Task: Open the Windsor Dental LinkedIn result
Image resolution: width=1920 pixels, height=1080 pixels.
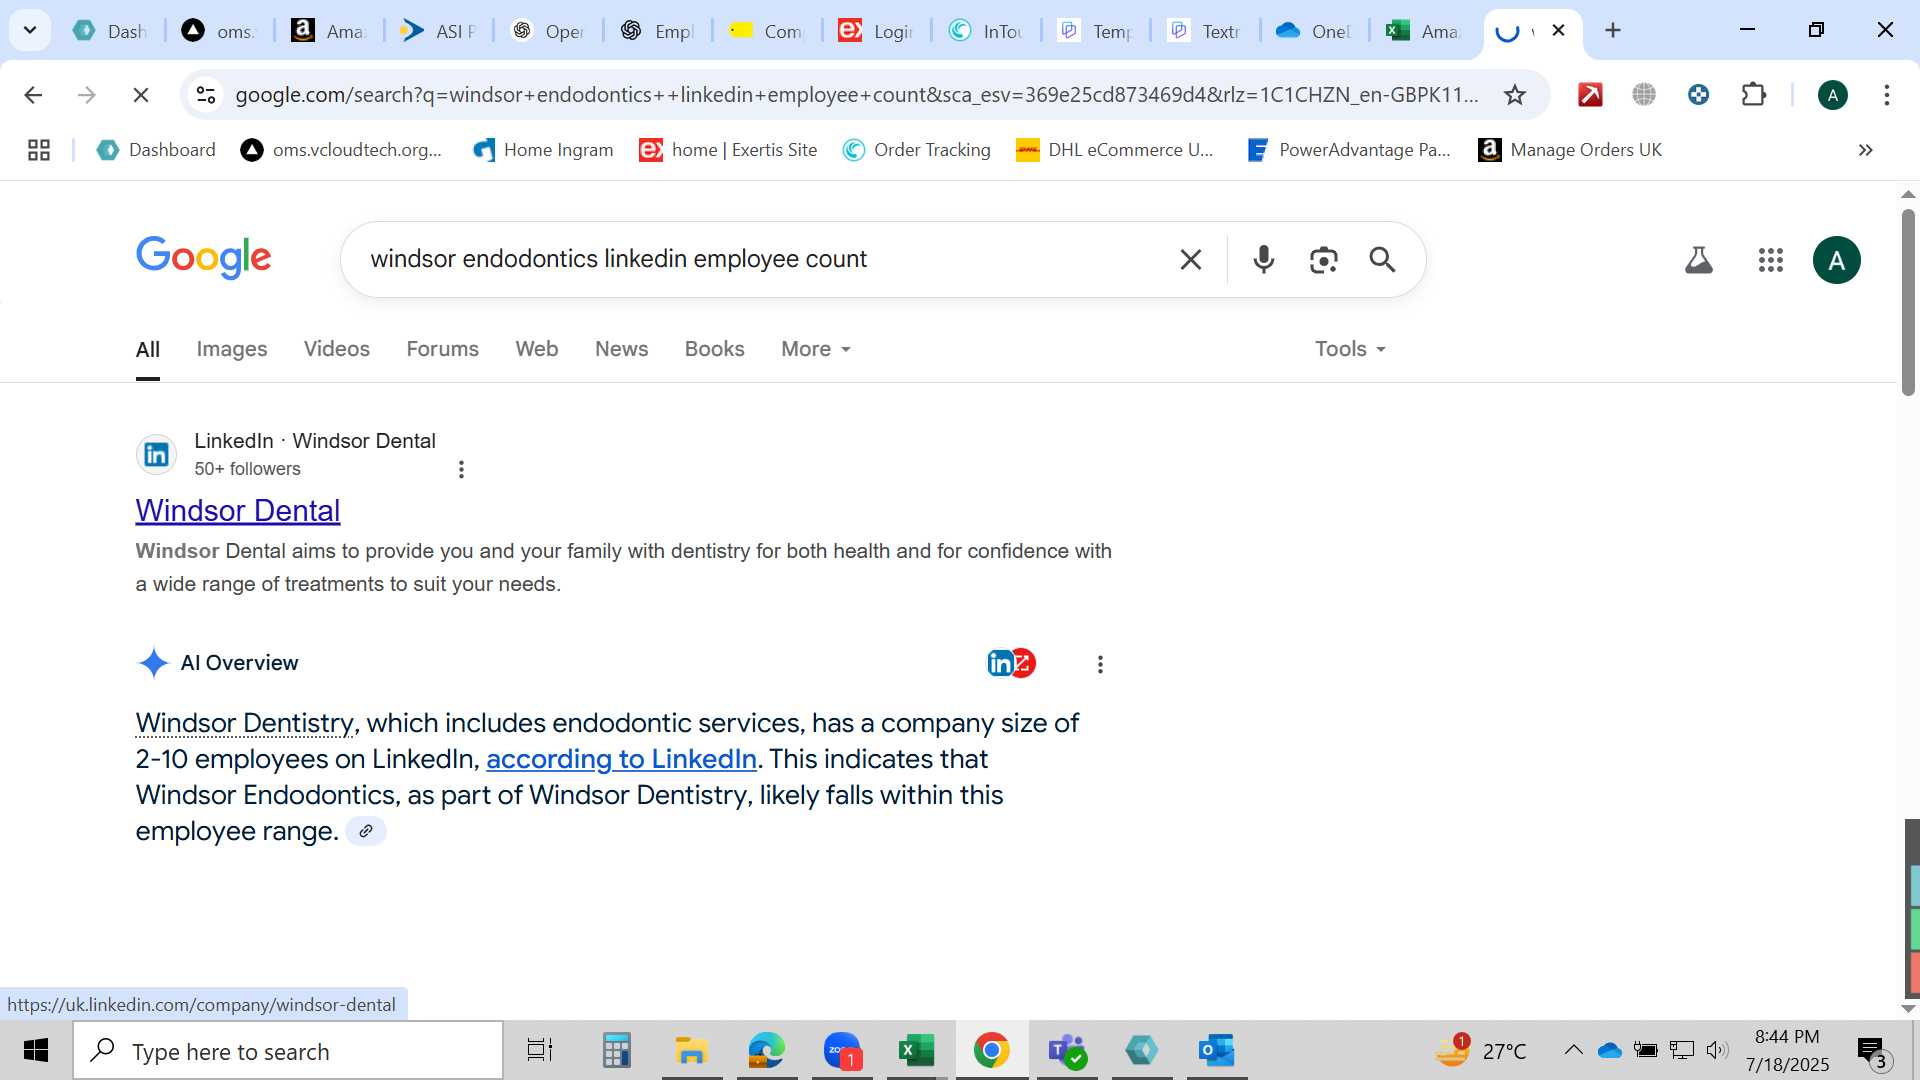Action: (238, 511)
